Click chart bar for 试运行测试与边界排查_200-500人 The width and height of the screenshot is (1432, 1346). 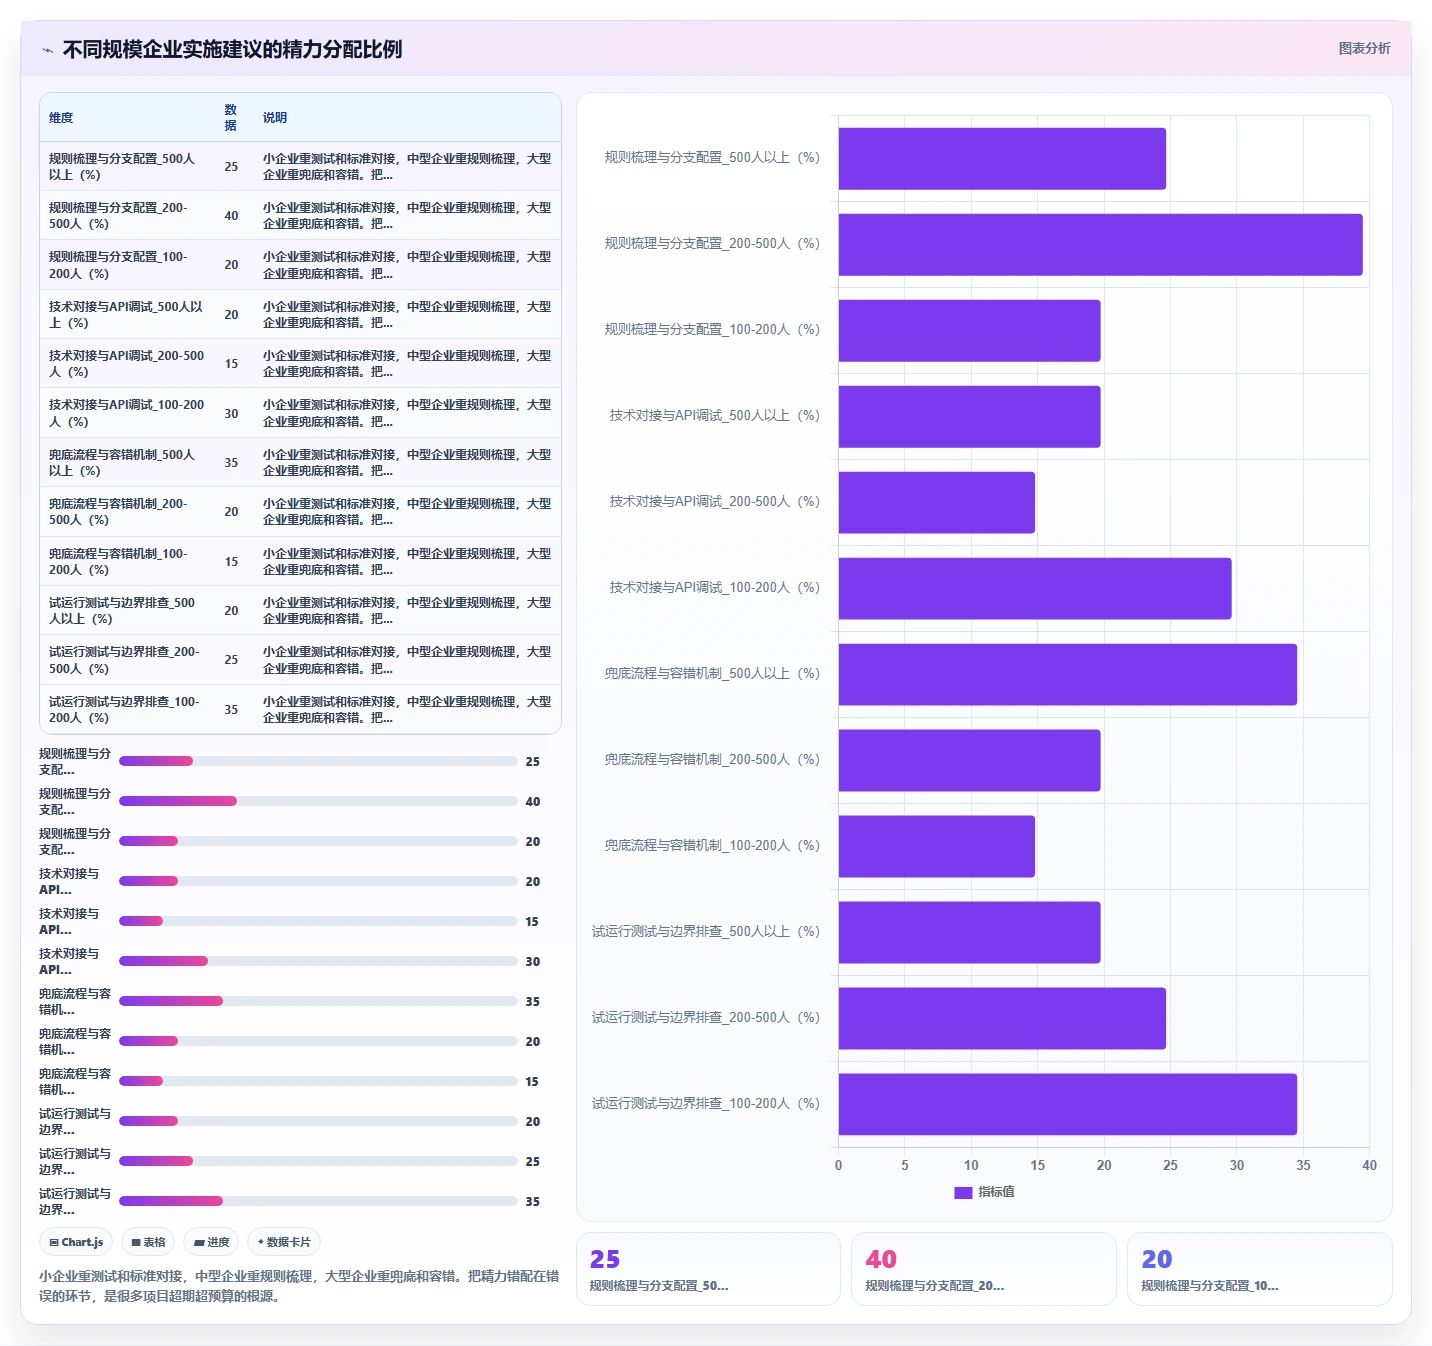(x=1002, y=1018)
